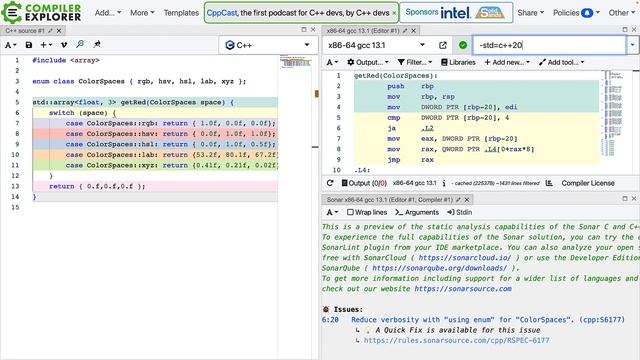The height and width of the screenshot is (360, 640).
Task: Open the Filter... dropdown
Action: pos(415,62)
